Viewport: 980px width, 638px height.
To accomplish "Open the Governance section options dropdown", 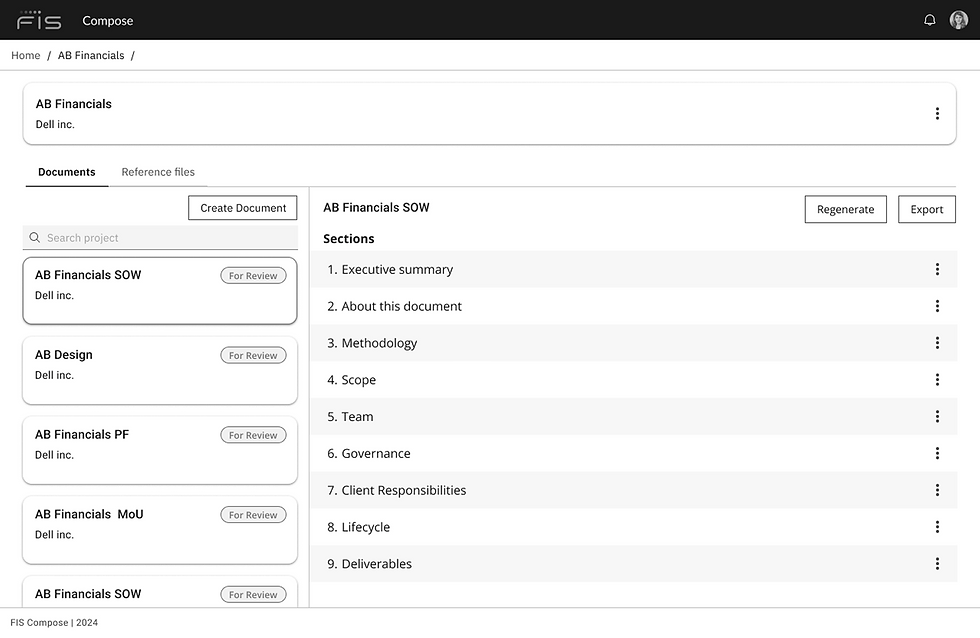I will point(937,453).
